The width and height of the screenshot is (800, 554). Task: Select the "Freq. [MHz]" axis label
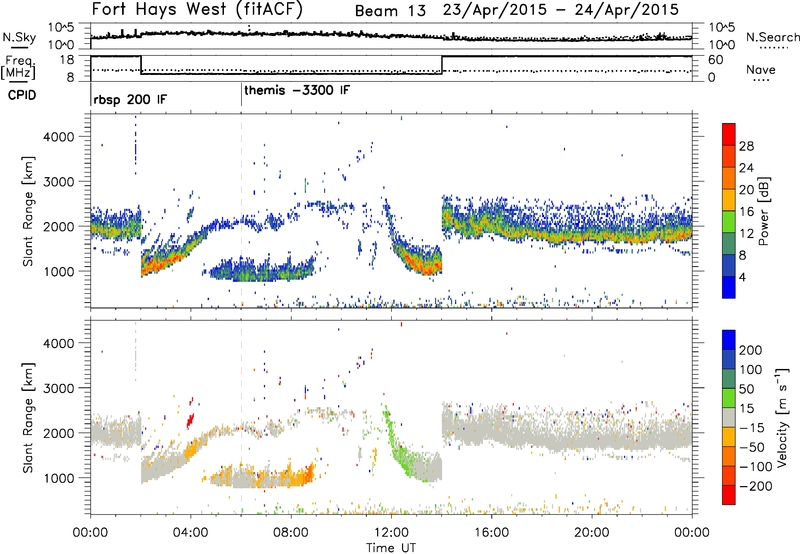click(18, 67)
